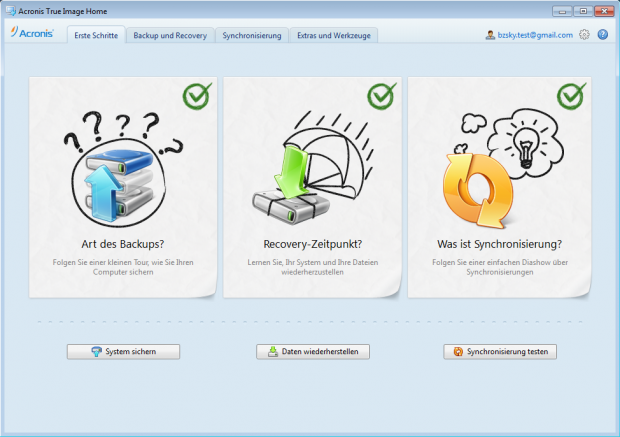Open 'Was ist Synchronisierung?' heading
620x437 pixels.
(499, 244)
